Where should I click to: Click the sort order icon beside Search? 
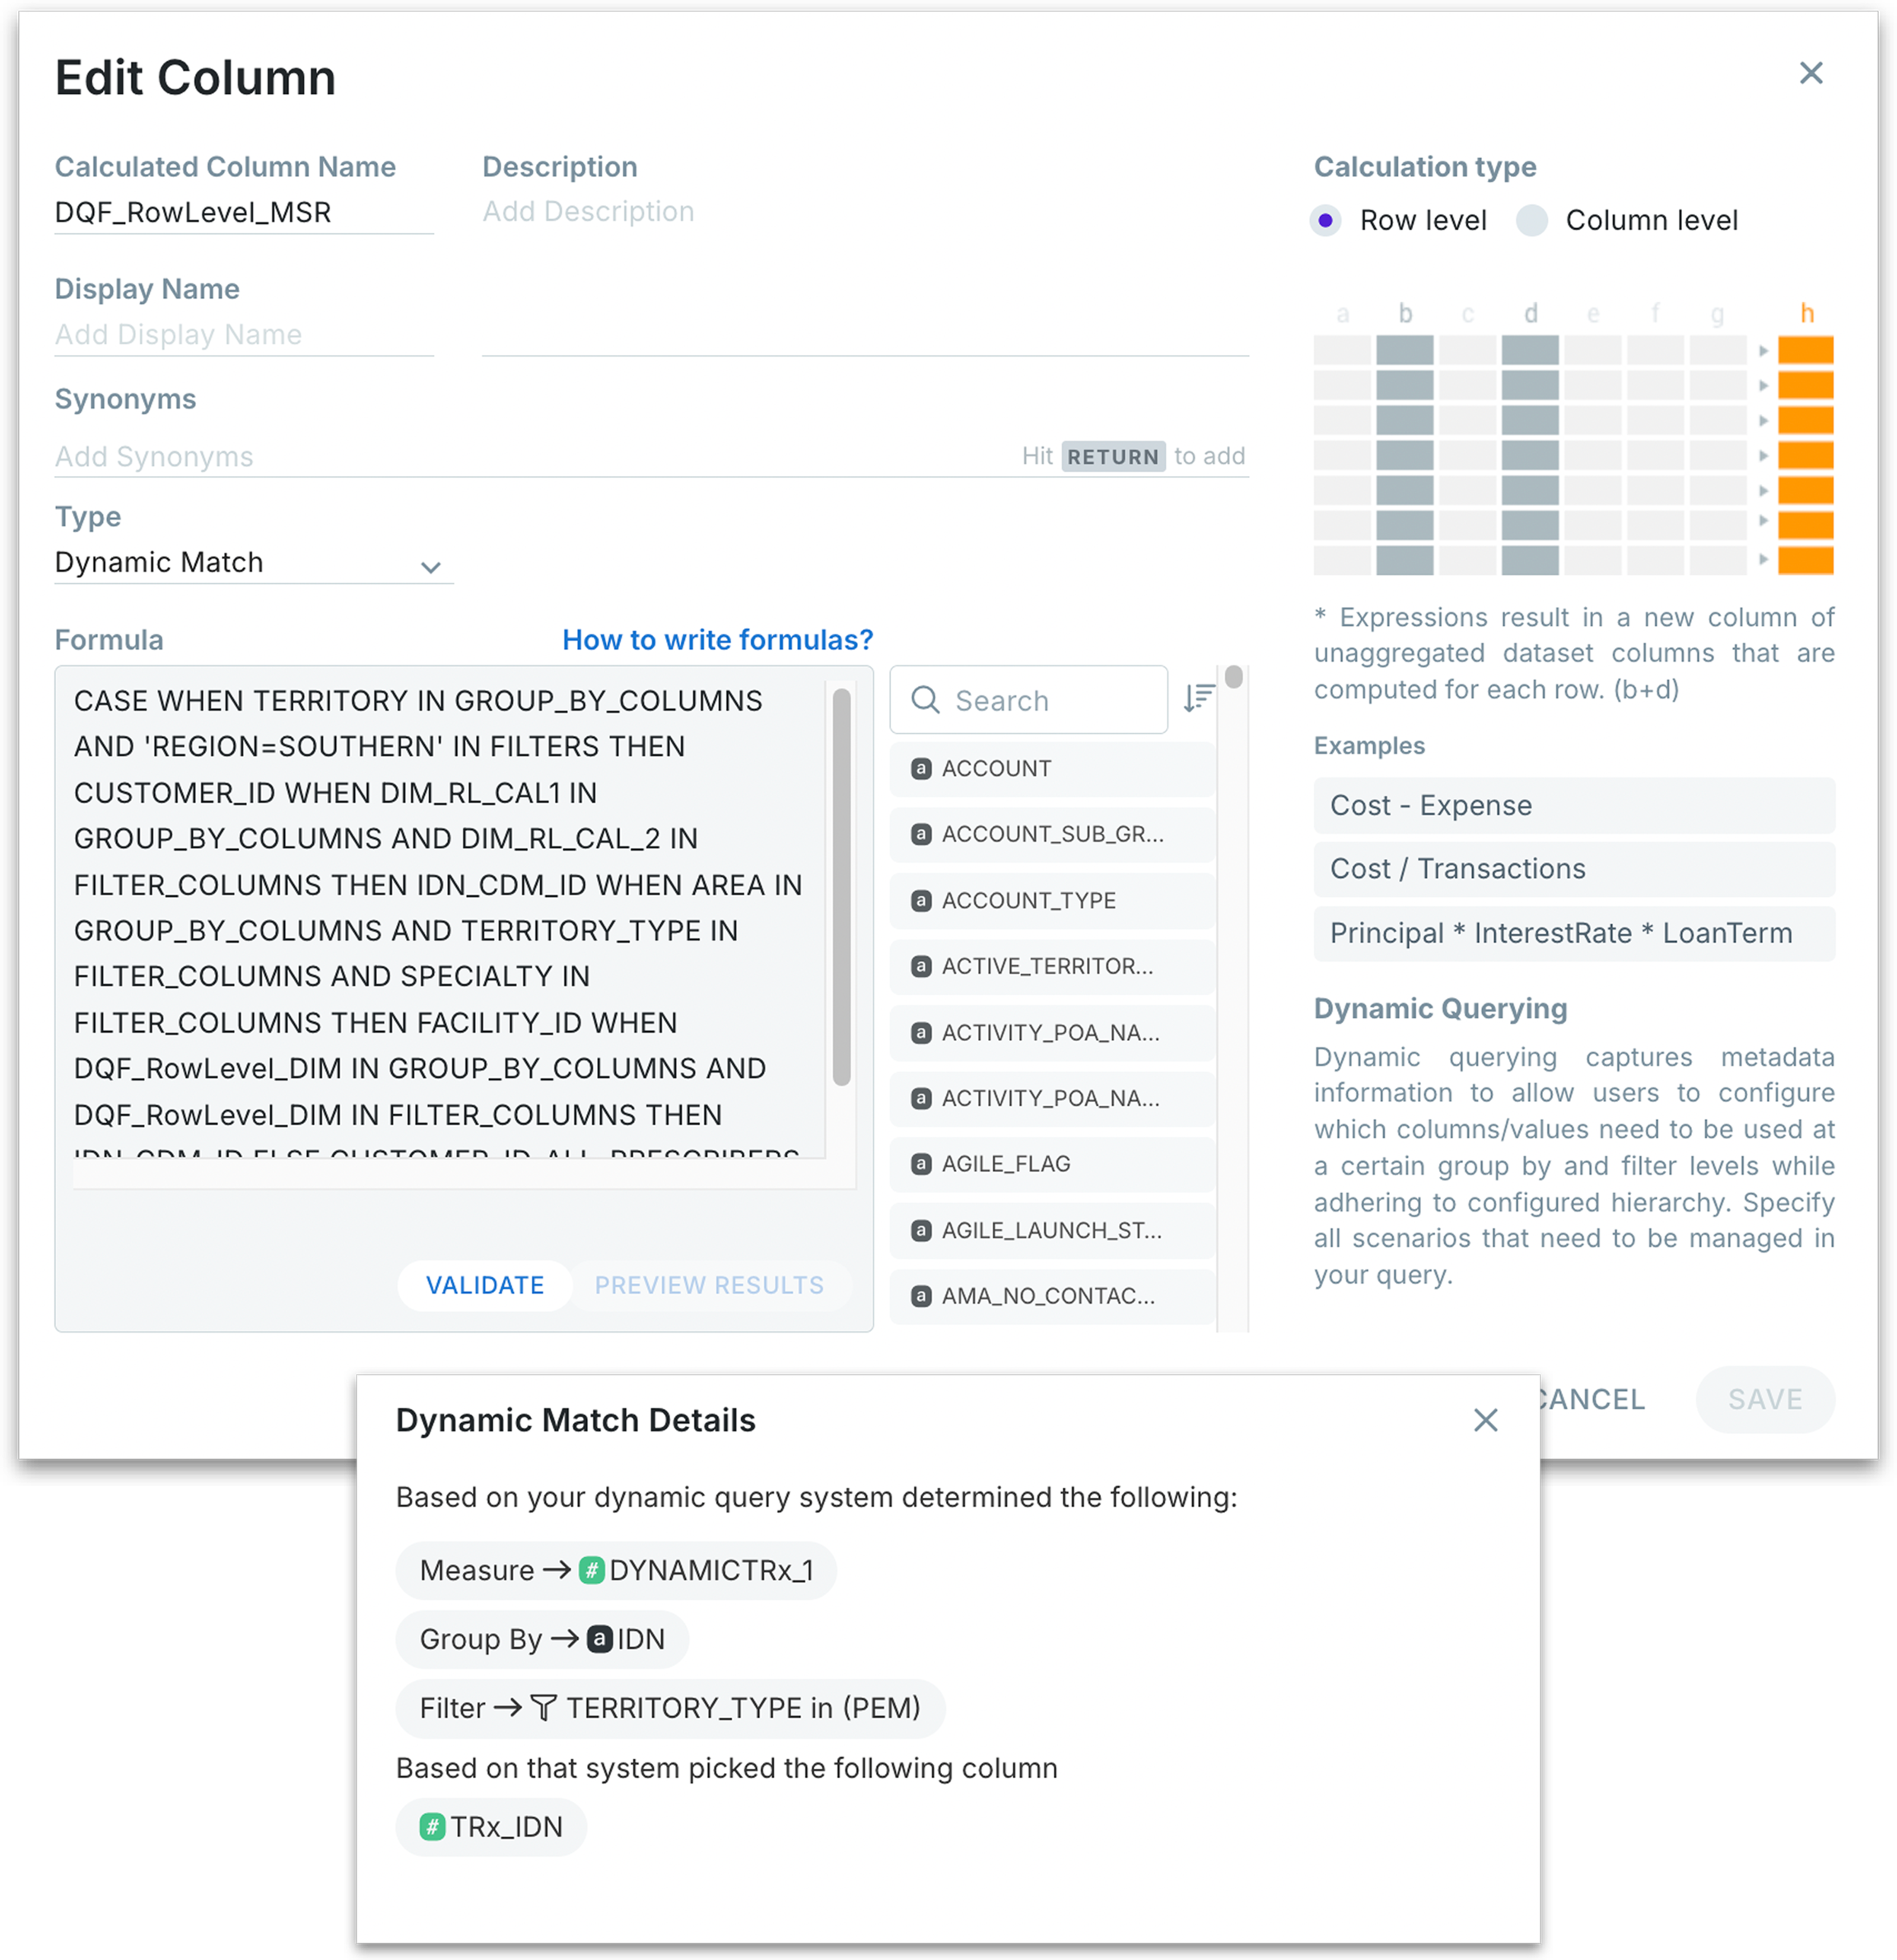tap(1198, 699)
